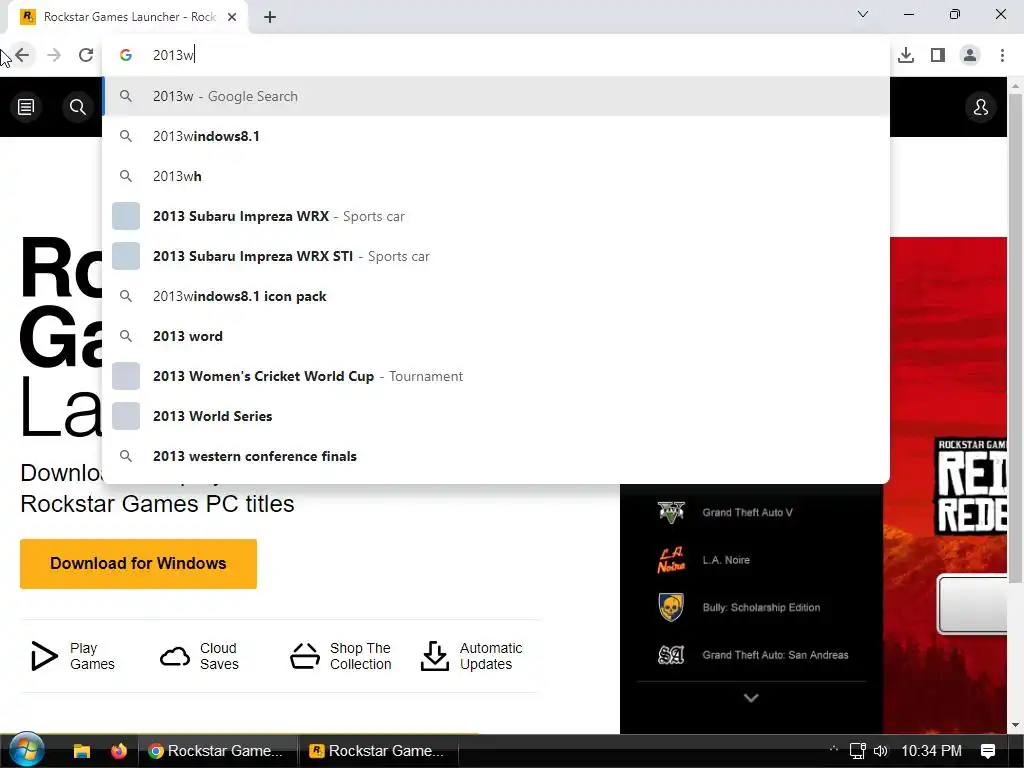Click 'L.A. Noire' game title text
The height and width of the screenshot is (768, 1024).
[726, 560]
